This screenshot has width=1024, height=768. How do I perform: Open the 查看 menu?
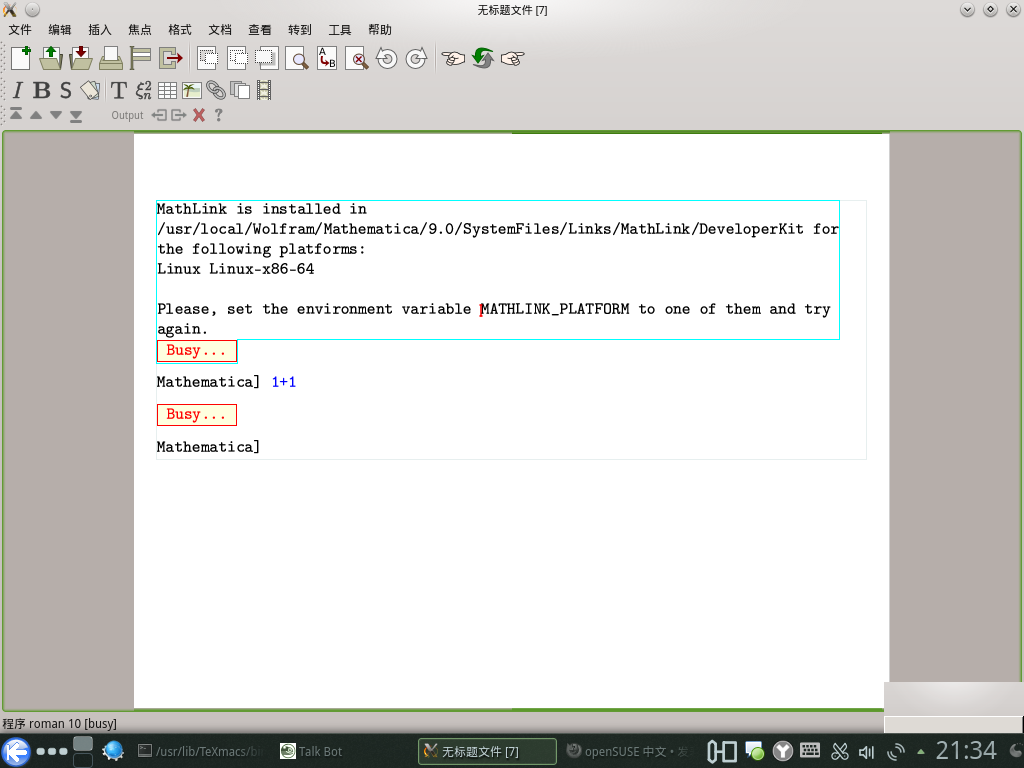[x=260, y=29]
